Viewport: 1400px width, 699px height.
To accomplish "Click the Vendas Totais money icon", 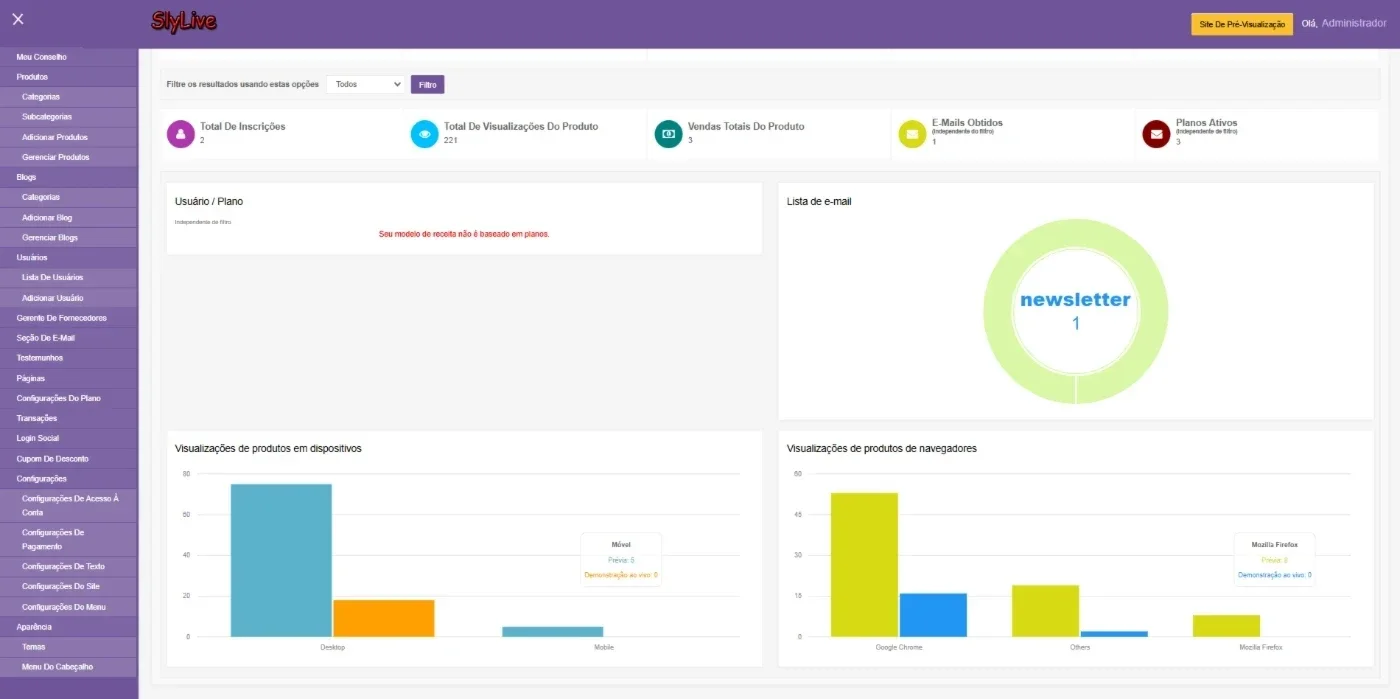I will pyautogui.click(x=669, y=133).
